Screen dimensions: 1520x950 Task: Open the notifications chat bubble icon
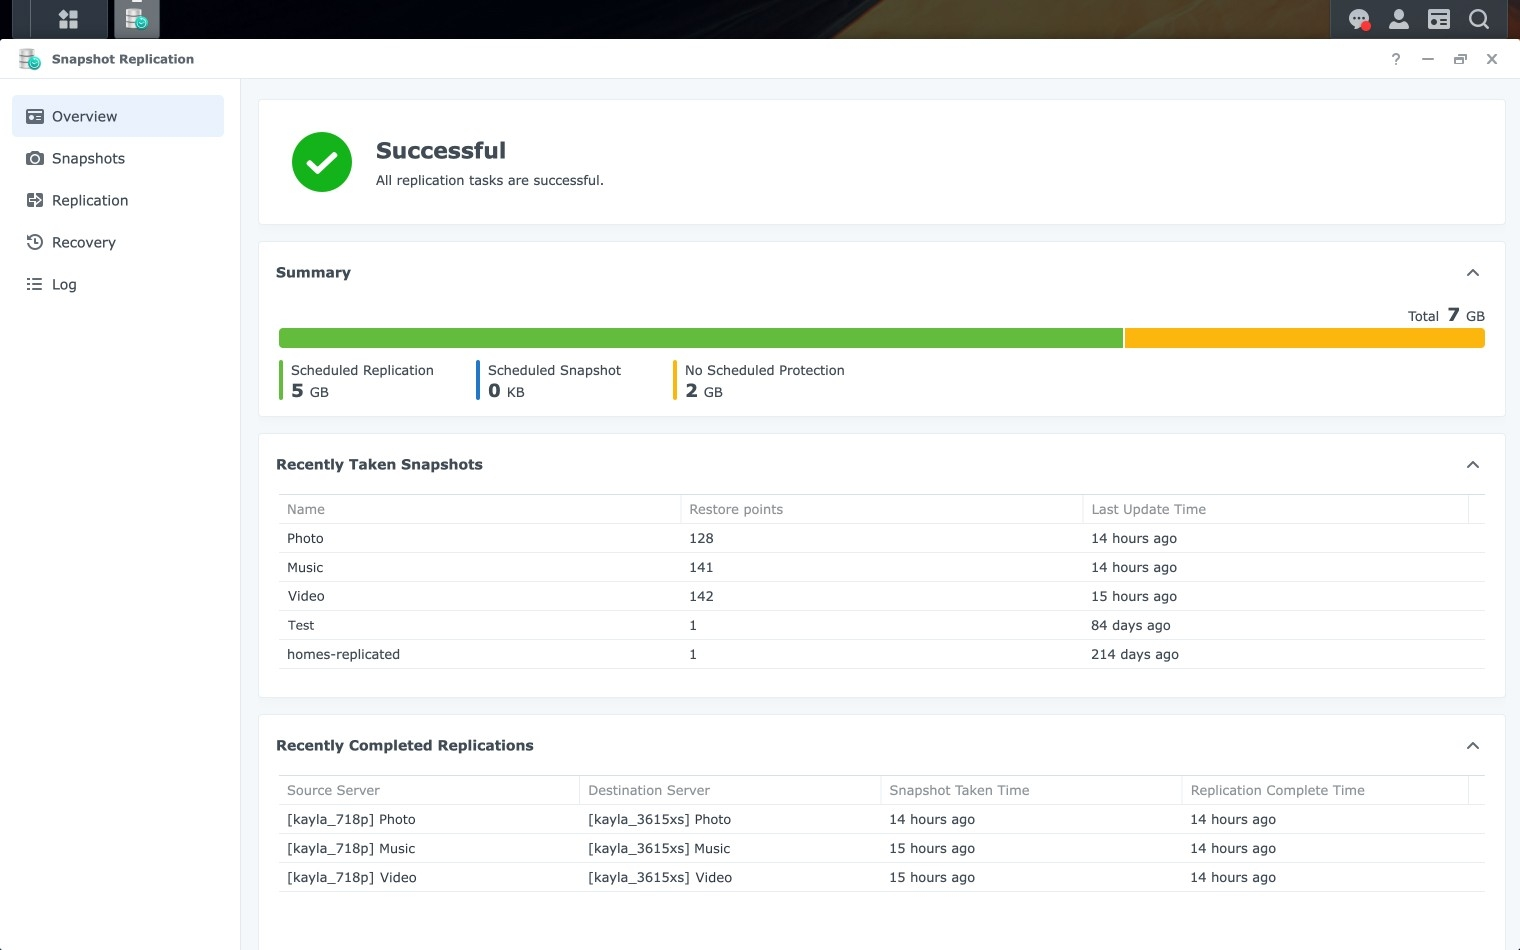[x=1358, y=19]
